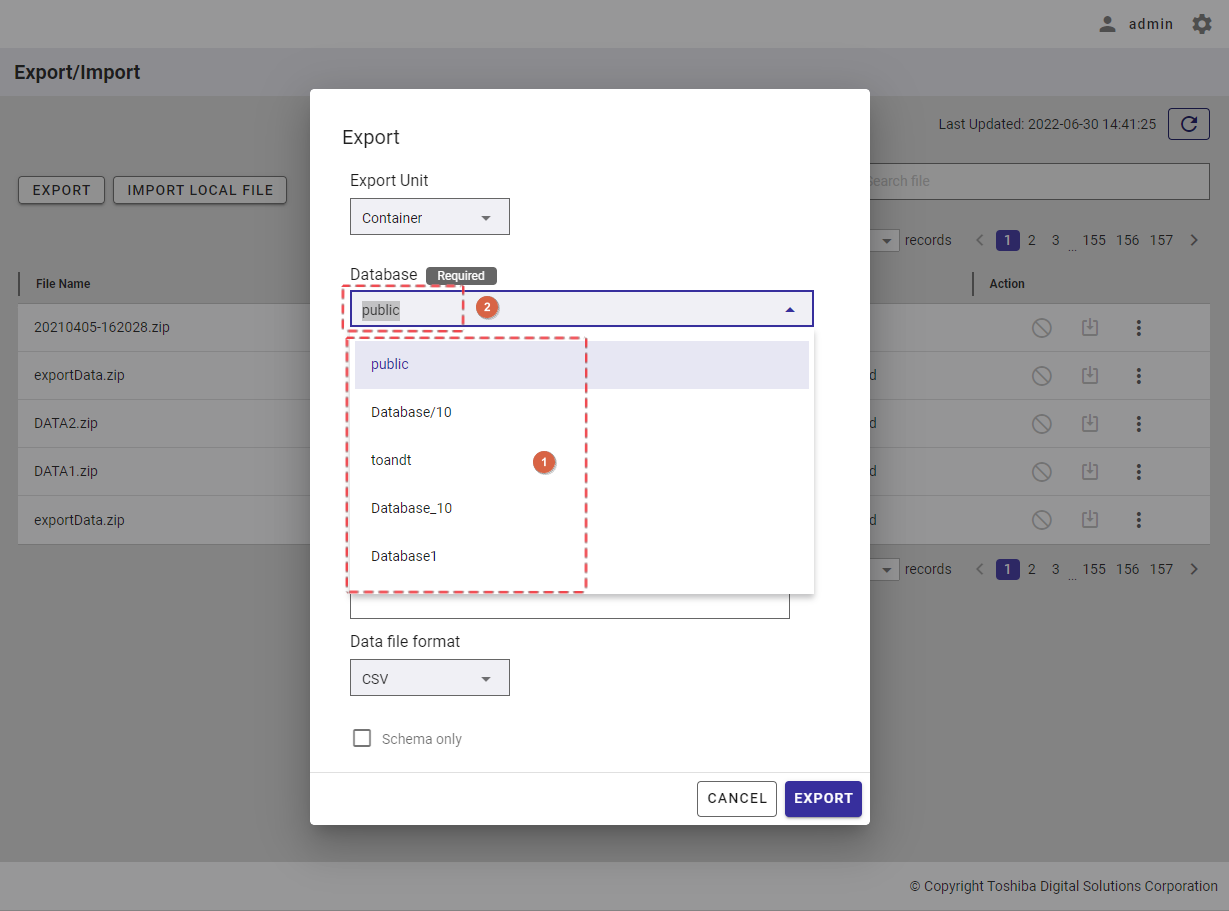Click download icon in DATA2.zip row

tap(1090, 423)
